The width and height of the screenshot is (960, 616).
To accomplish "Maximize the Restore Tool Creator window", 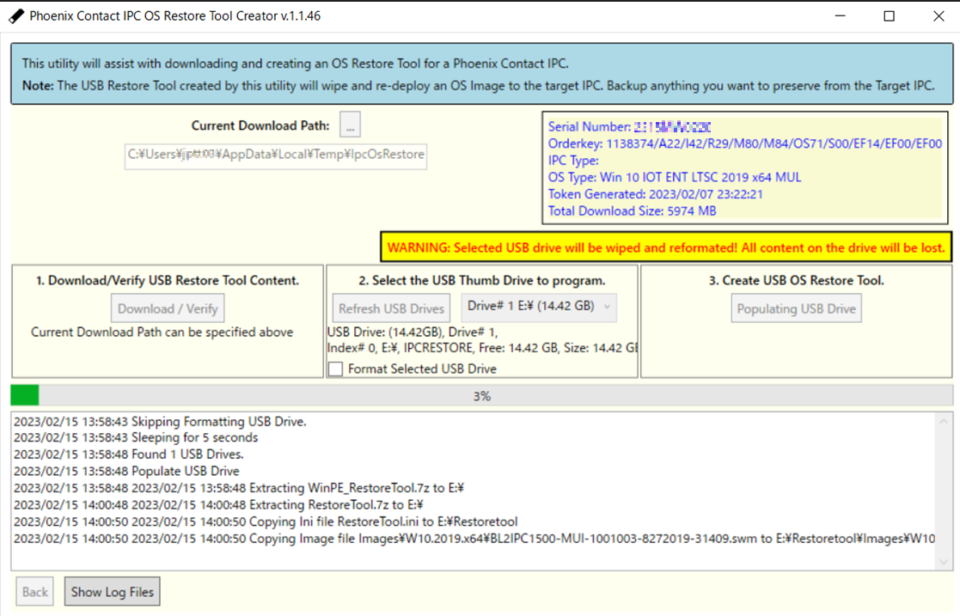I will (890, 16).
